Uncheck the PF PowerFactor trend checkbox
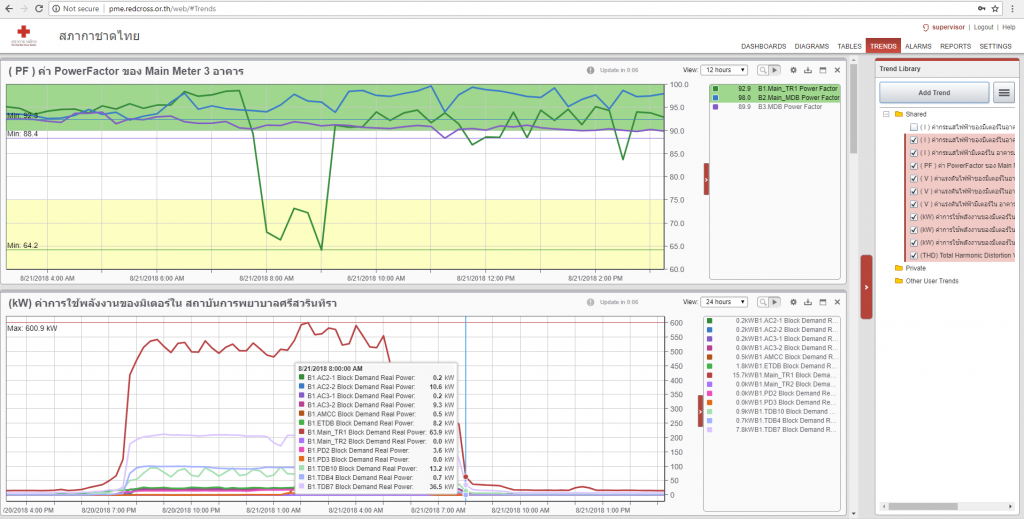The width and height of the screenshot is (1024, 519). (x=913, y=165)
